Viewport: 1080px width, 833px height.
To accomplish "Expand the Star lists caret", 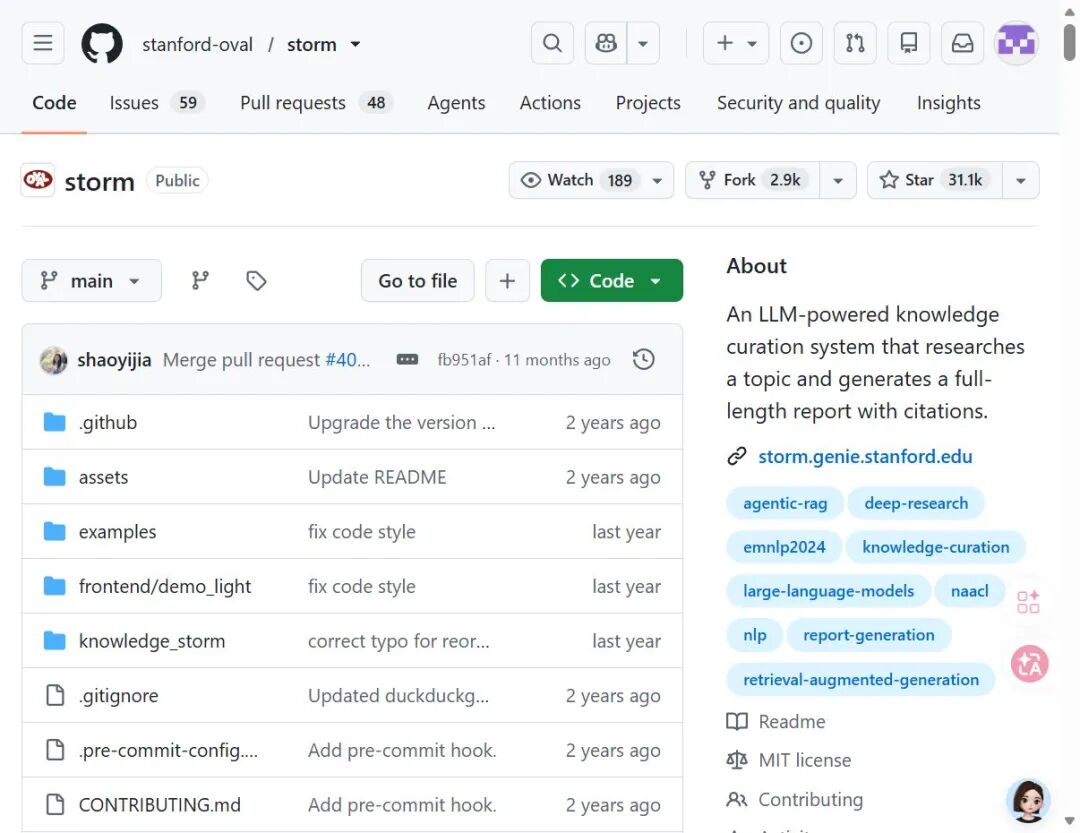I will click(1021, 181).
